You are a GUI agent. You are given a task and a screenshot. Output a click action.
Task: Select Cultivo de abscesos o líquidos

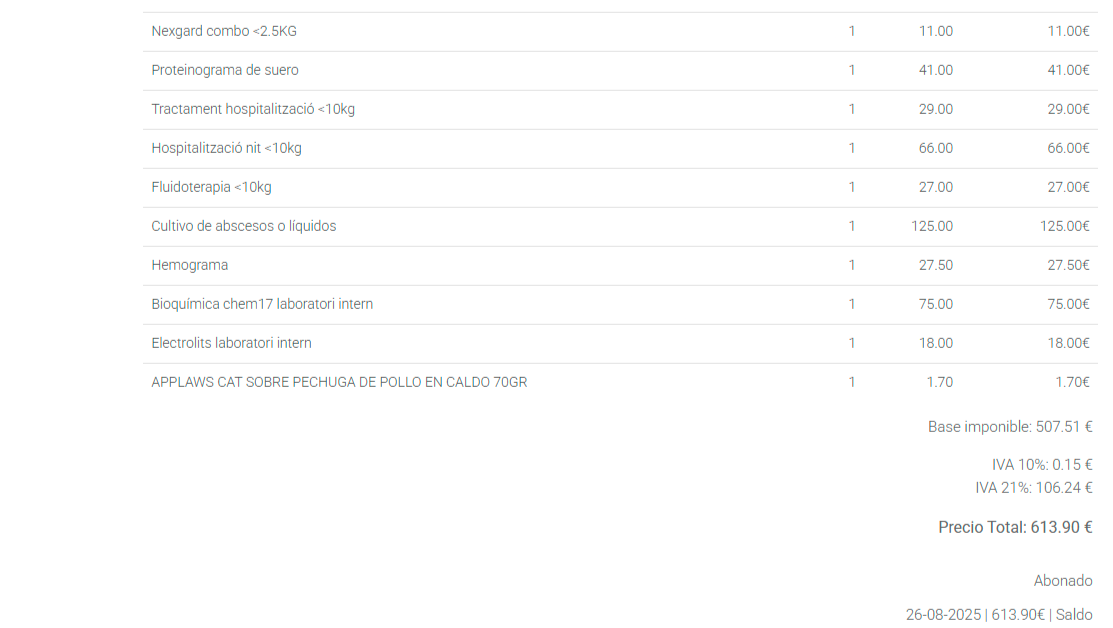click(244, 226)
